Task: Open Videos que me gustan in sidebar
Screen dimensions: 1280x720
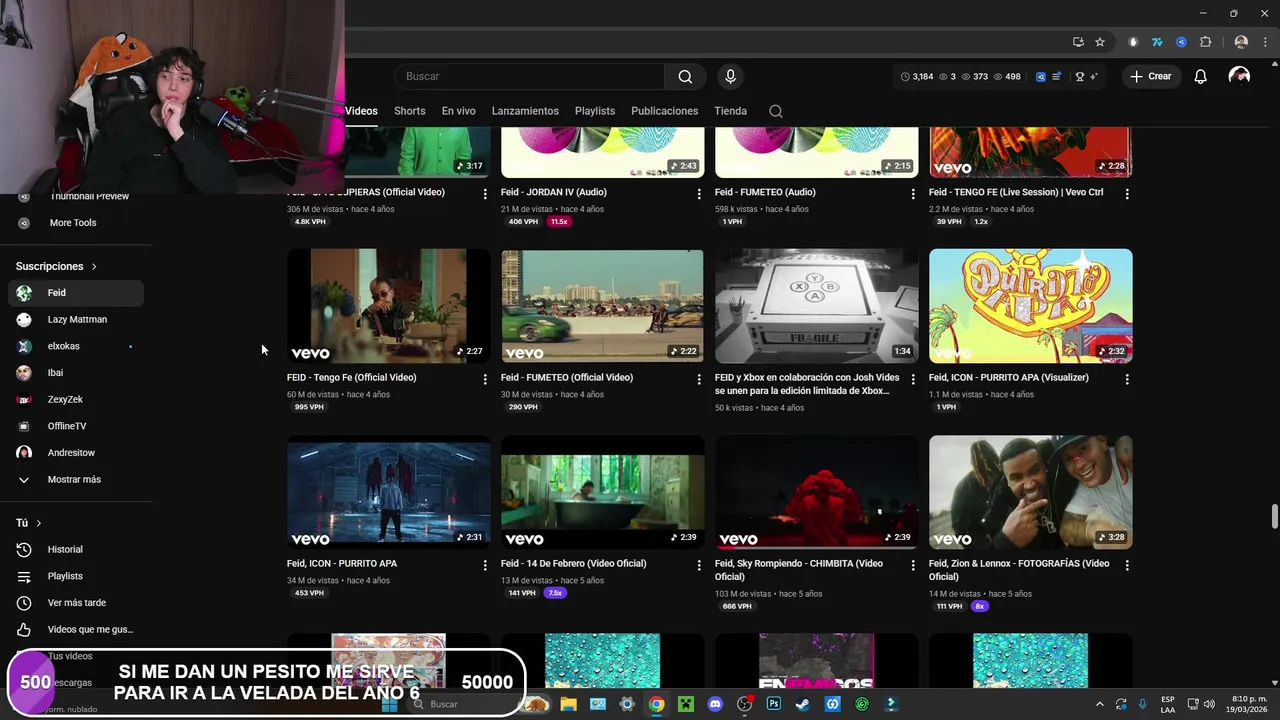Action: pyautogui.click(x=76, y=629)
